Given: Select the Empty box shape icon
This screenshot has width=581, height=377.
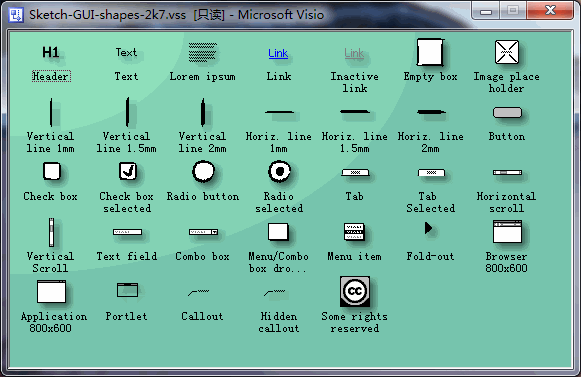Looking at the screenshot, I should pos(430,52).
